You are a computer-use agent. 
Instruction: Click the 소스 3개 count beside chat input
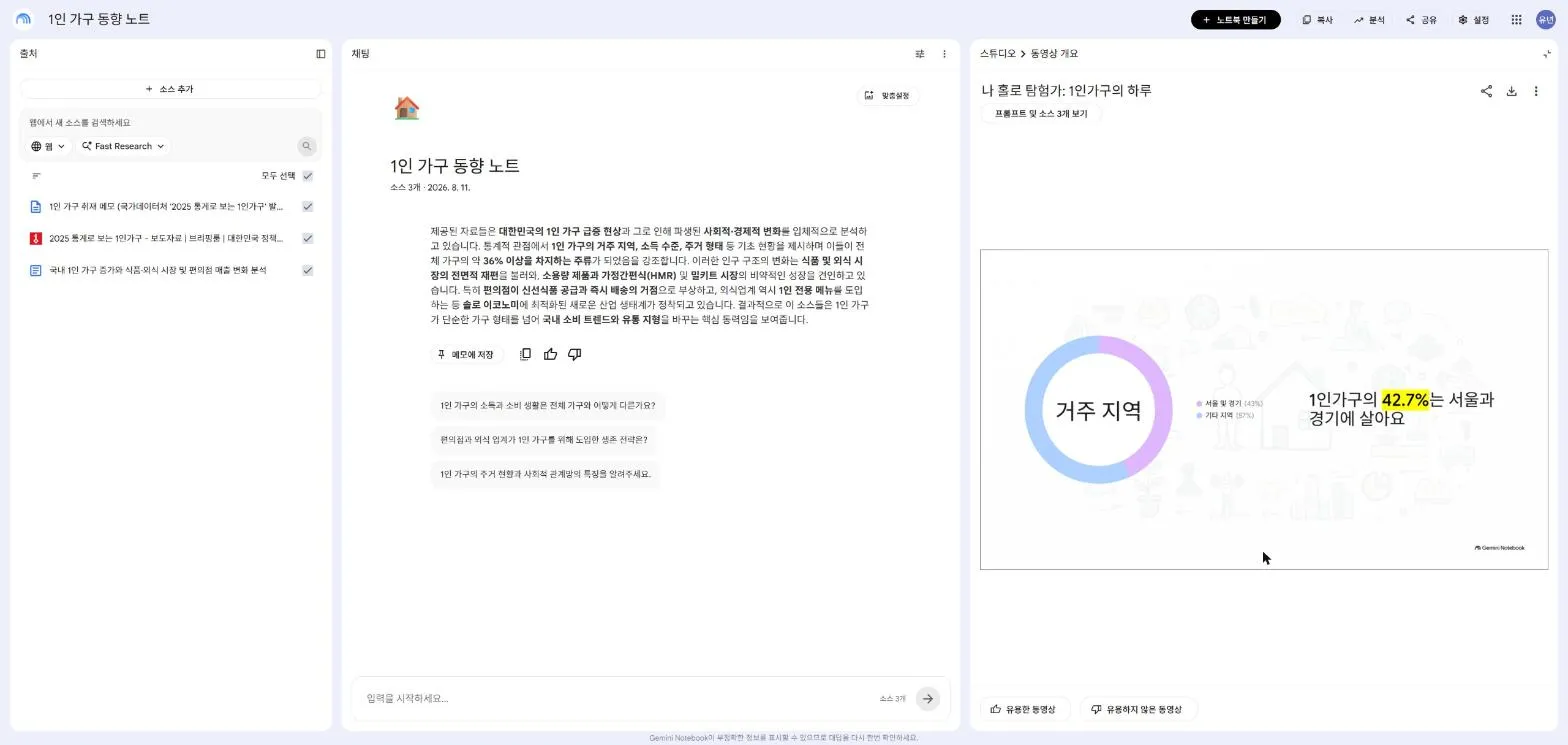click(893, 699)
